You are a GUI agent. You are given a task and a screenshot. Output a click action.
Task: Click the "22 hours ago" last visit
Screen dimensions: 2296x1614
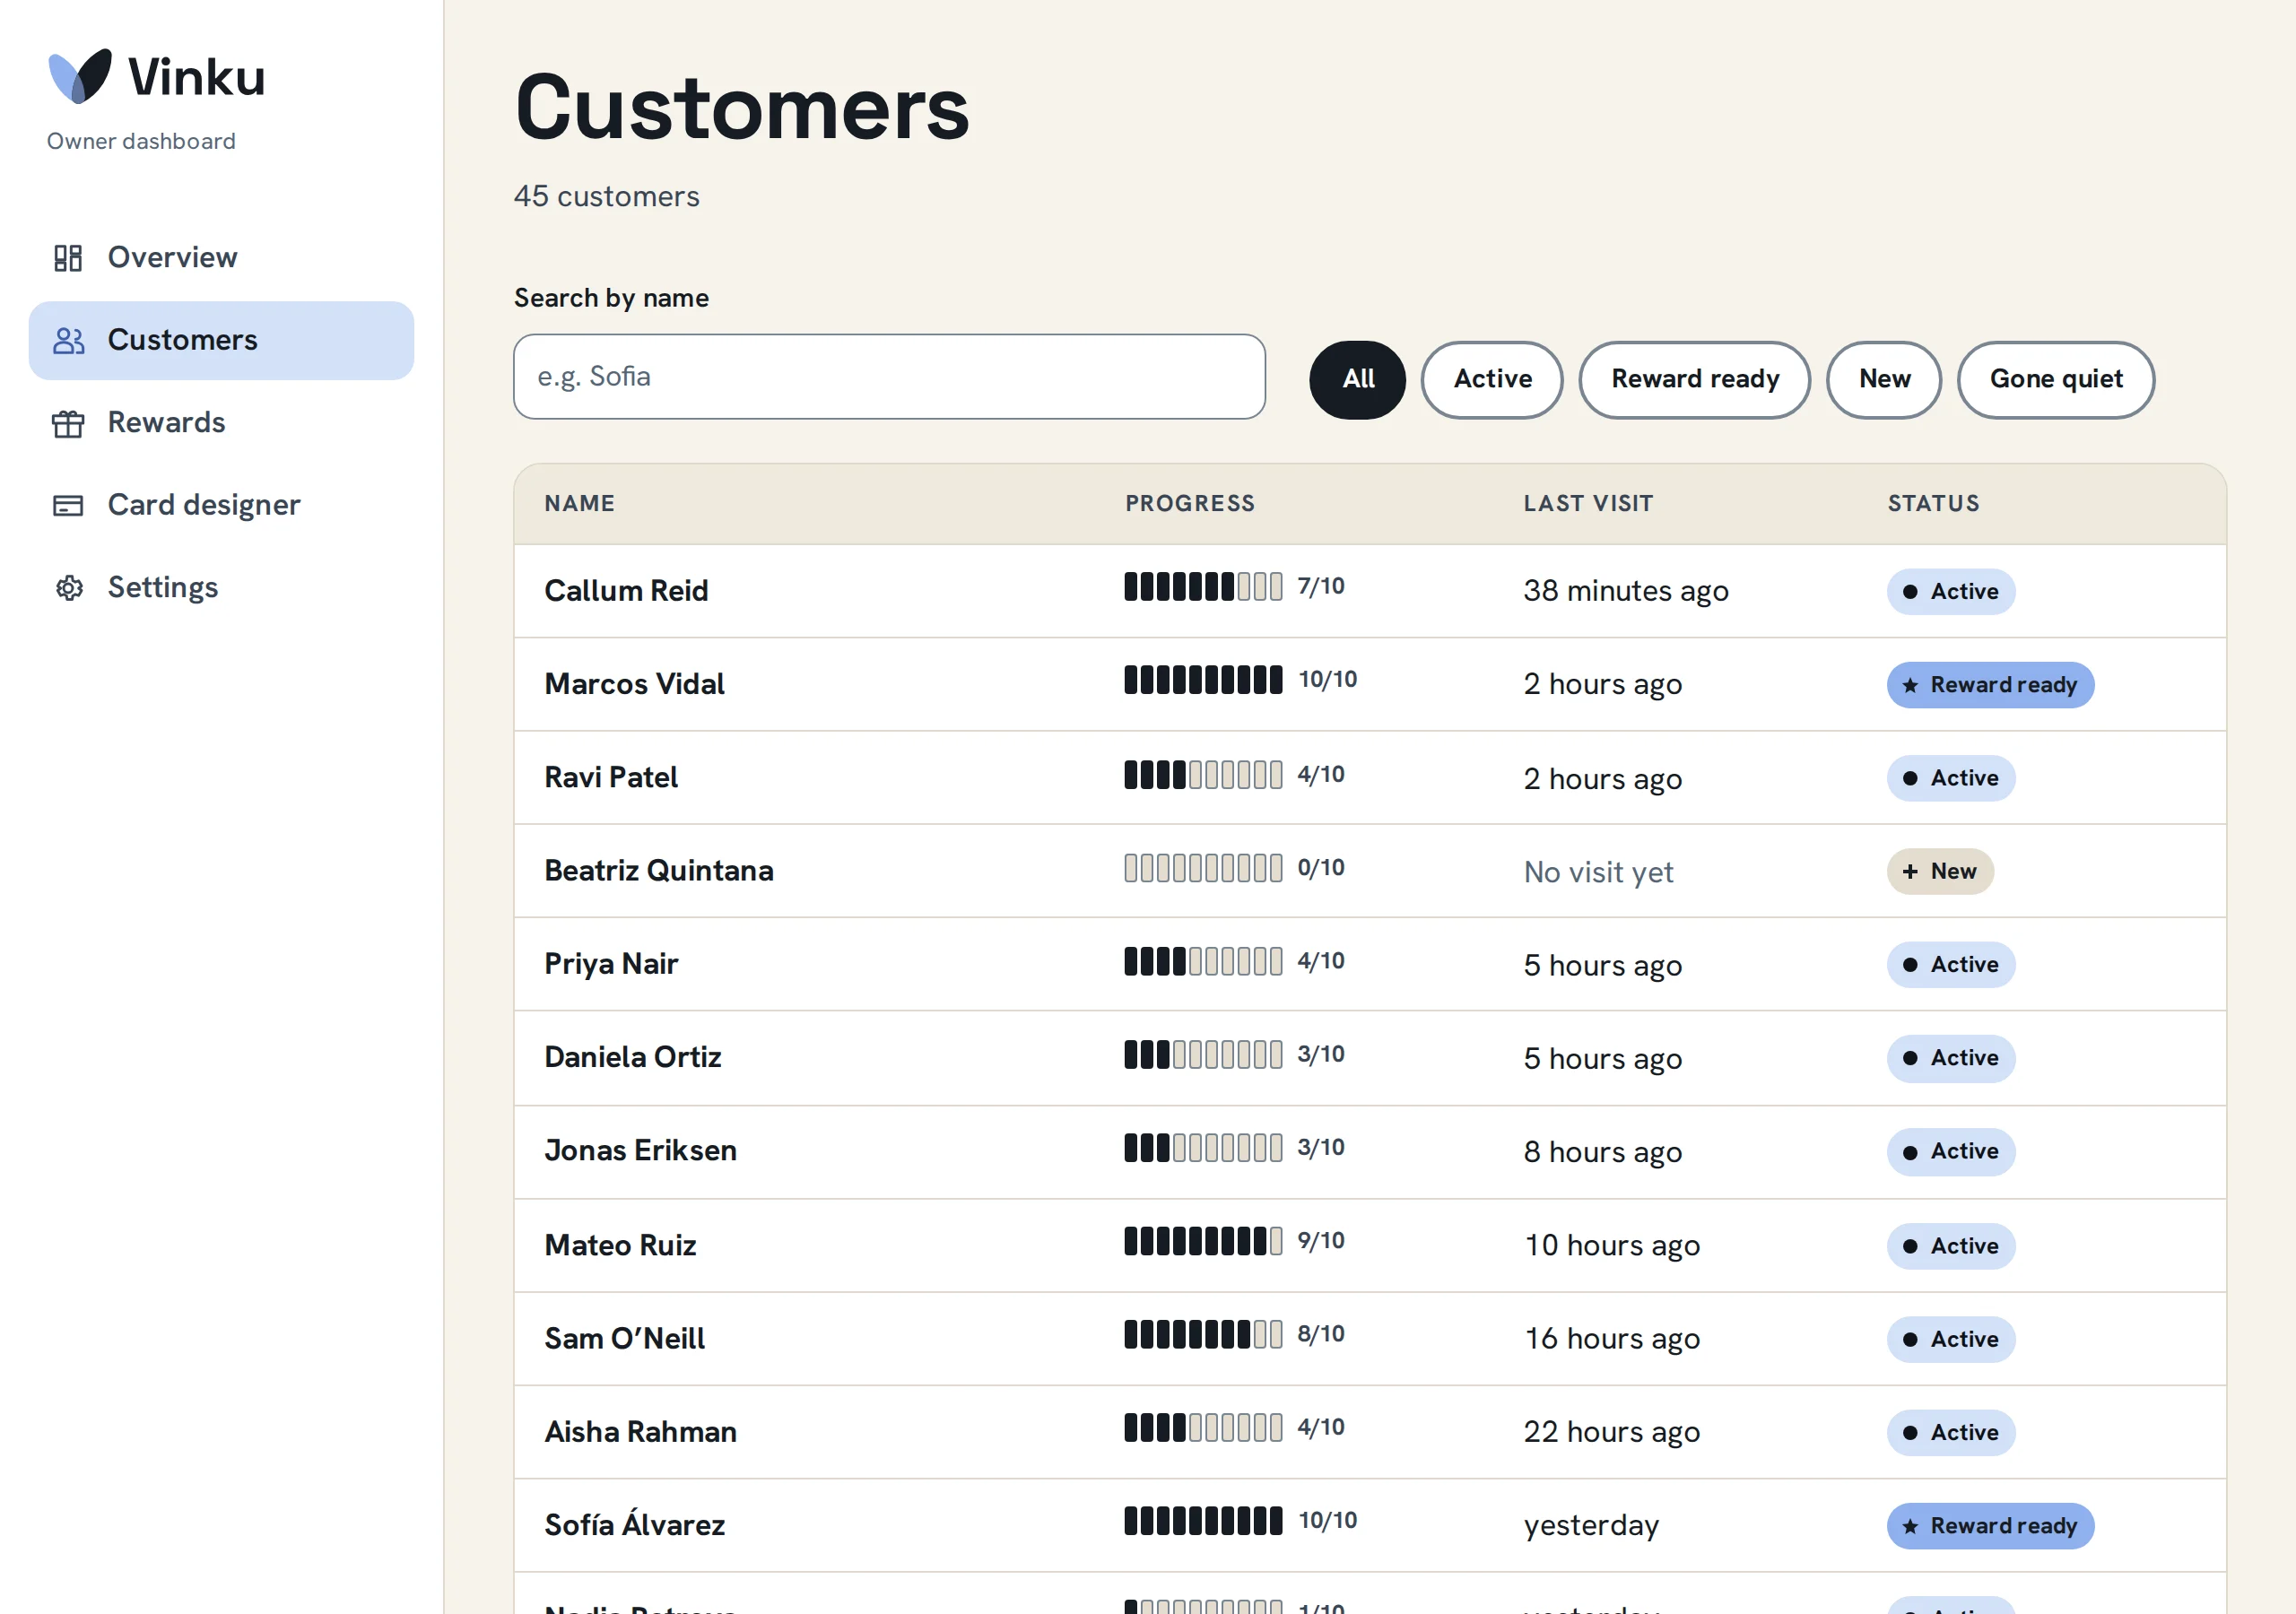click(1612, 1432)
